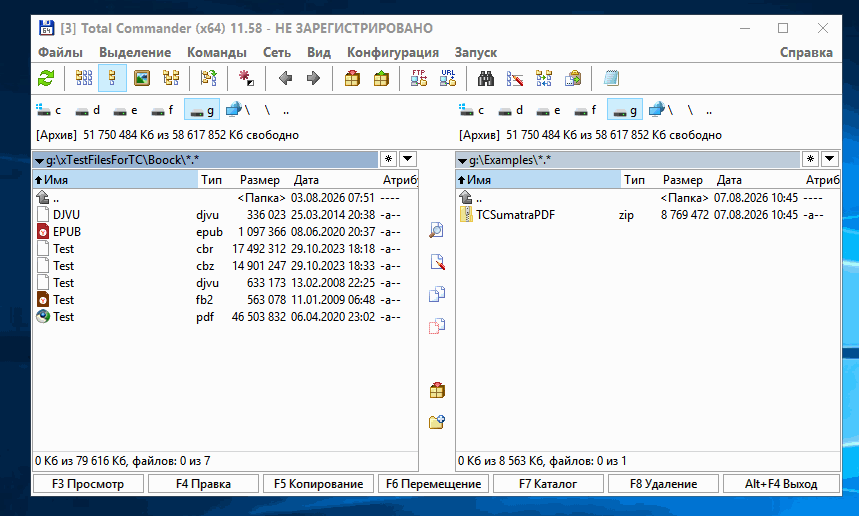The height and width of the screenshot is (516, 859).
Task: Select drive g in left panel
Action: (x=202, y=110)
